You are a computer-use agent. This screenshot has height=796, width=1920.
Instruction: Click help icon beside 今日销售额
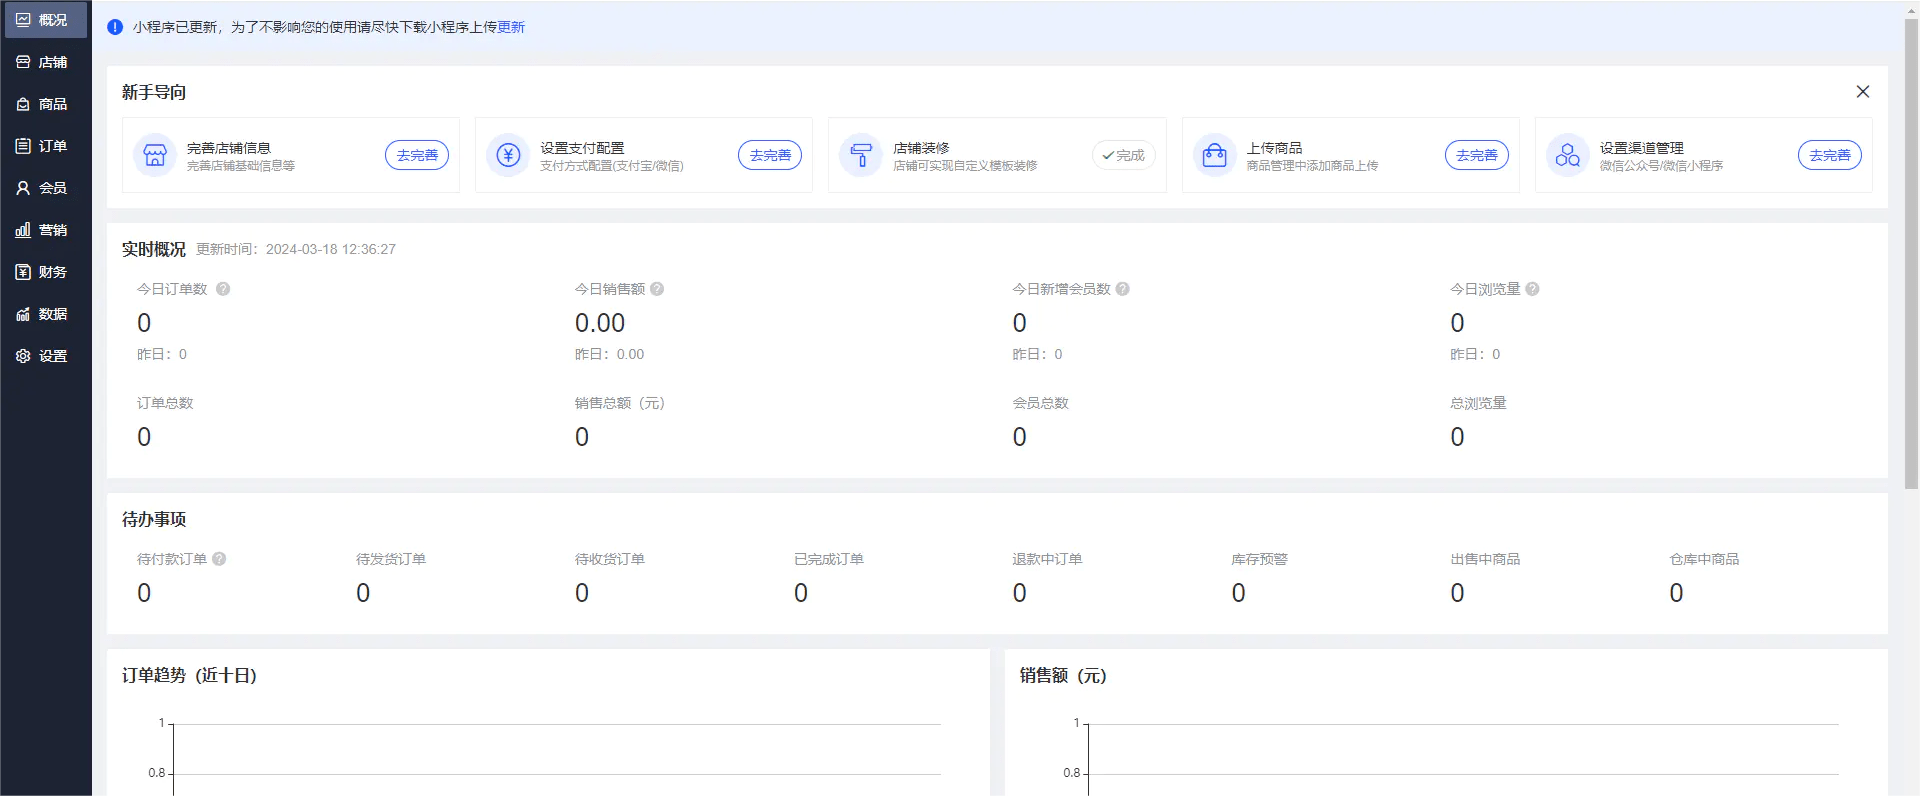click(657, 289)
